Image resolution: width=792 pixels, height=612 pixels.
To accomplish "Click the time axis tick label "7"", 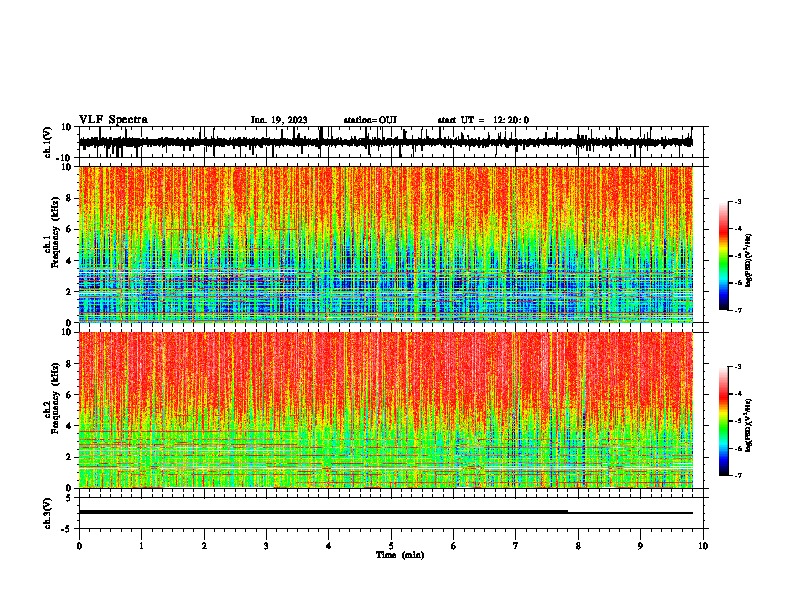I will (516, 546).
